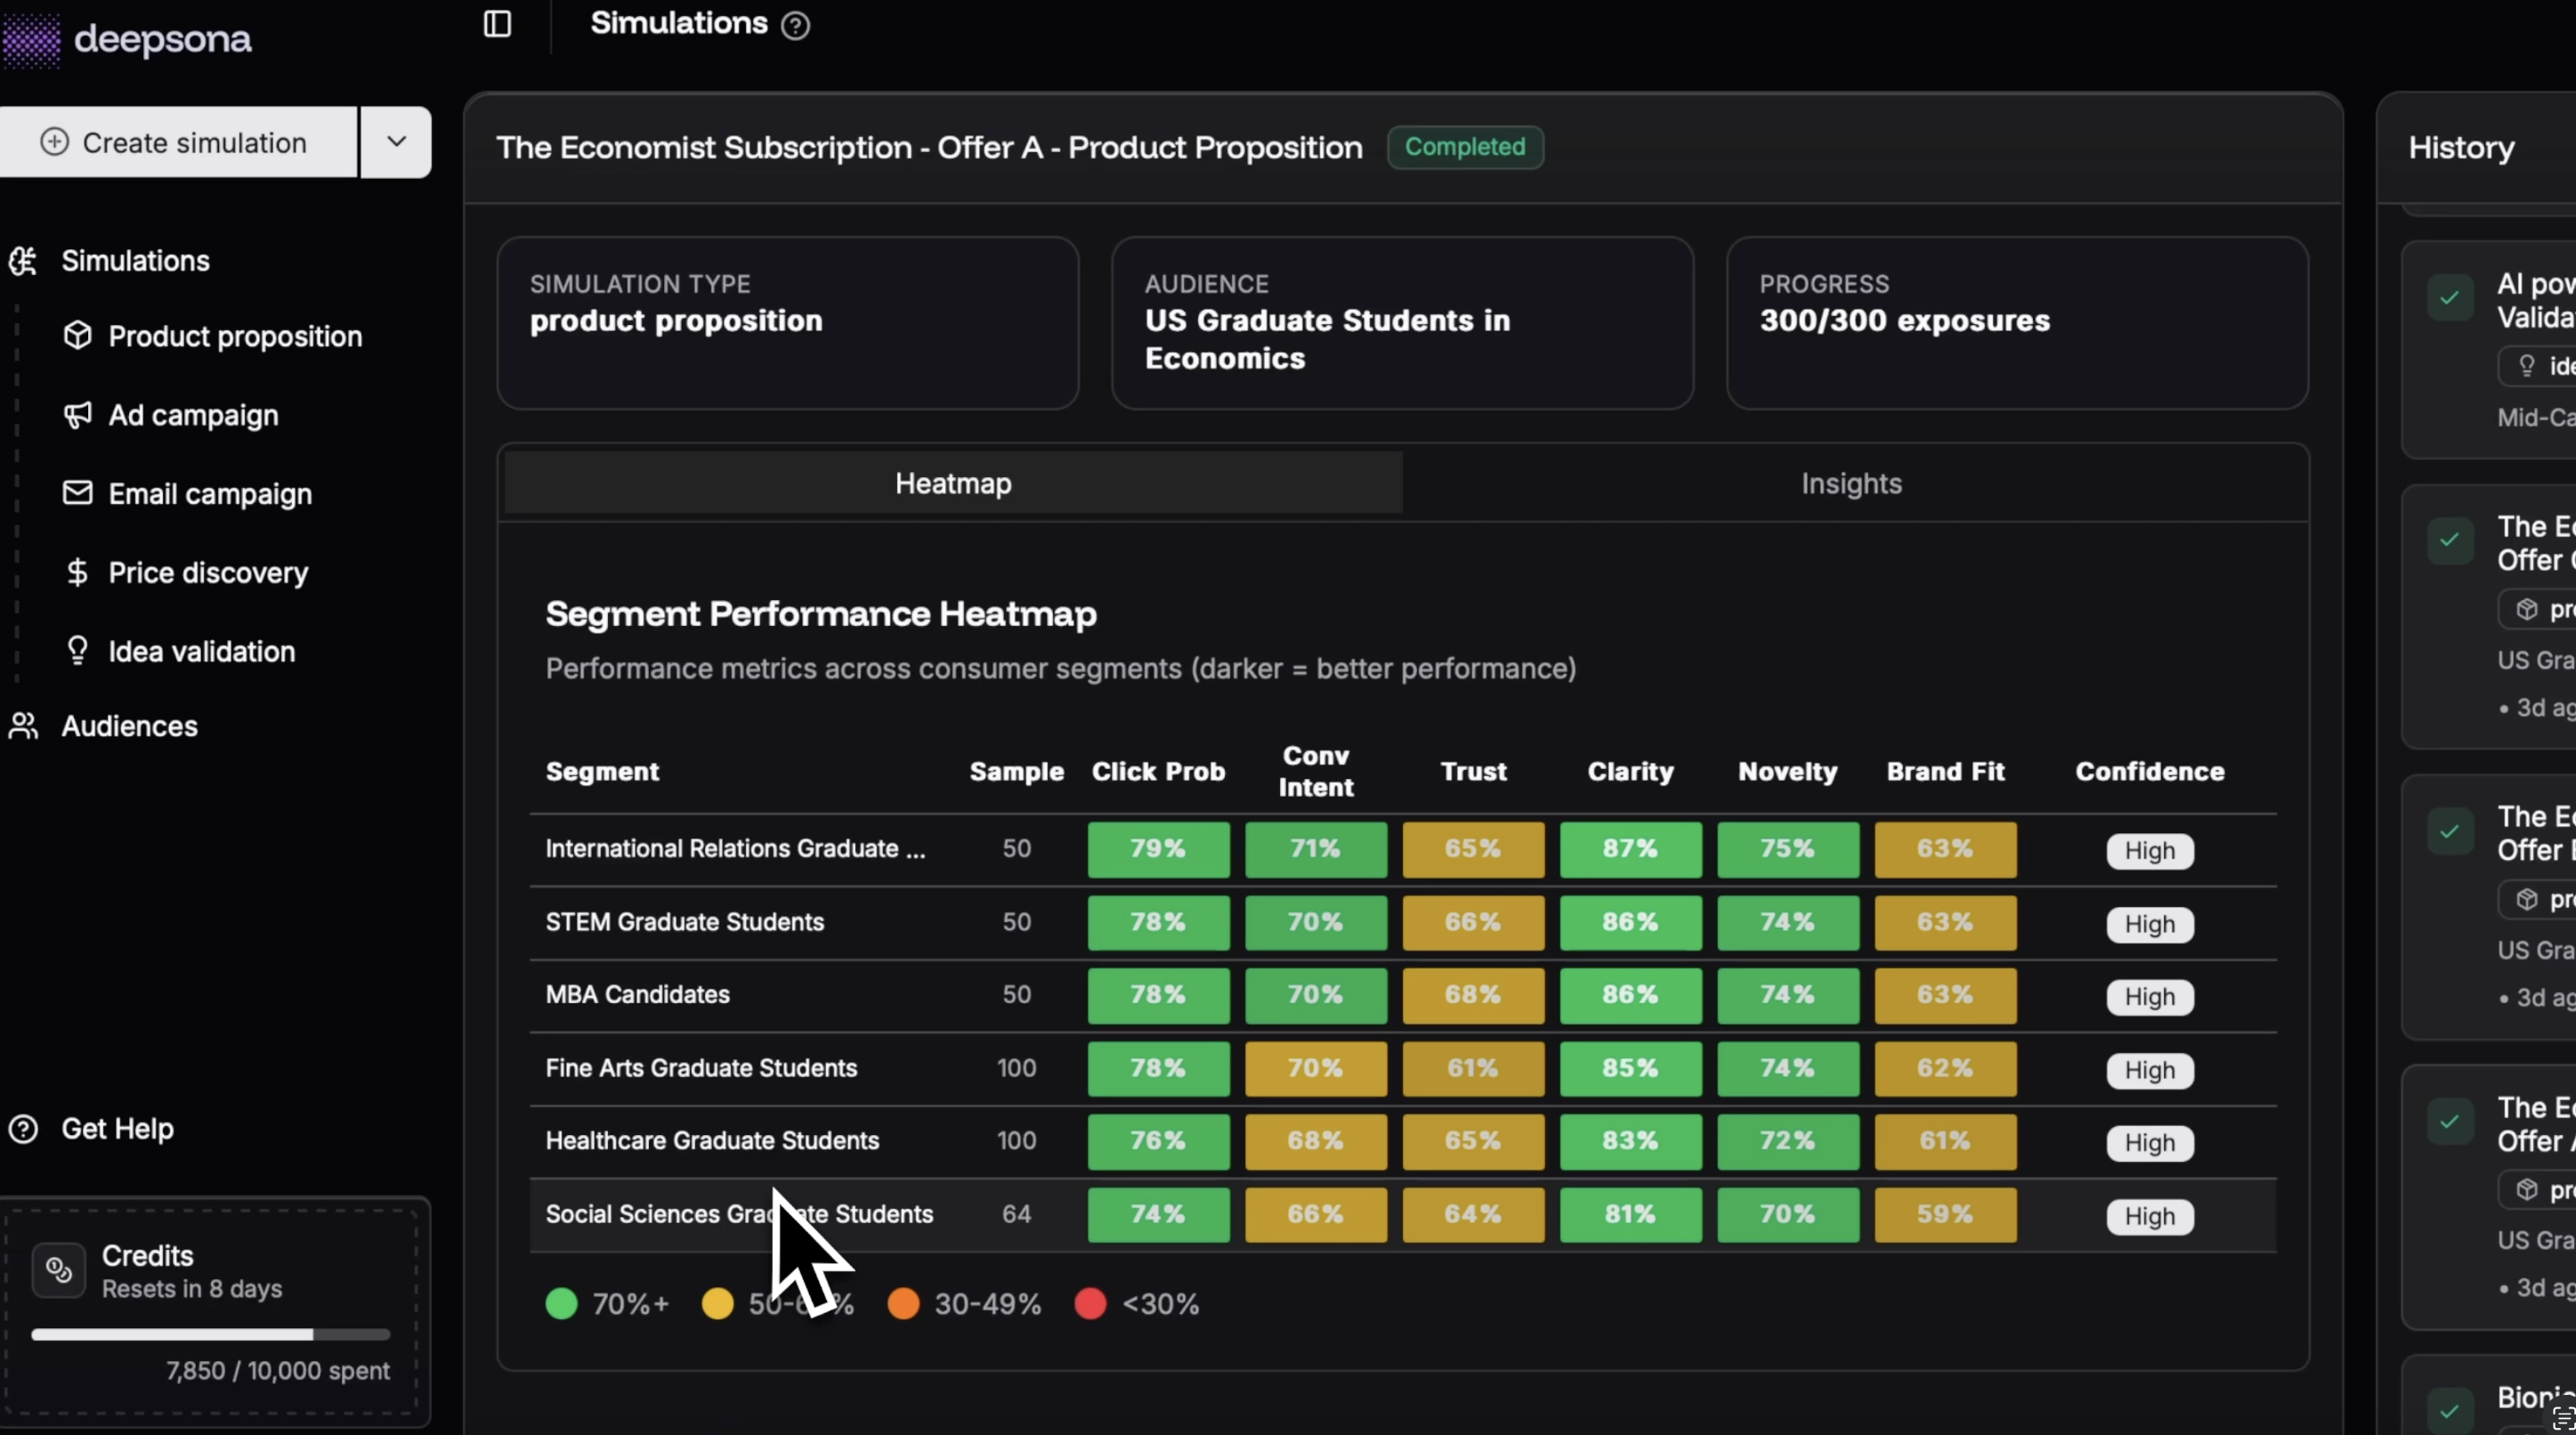Viewport: 2576px width, 1435px height.
Task: Select the MBA Candidates segment row
Action: coord(637,995)
